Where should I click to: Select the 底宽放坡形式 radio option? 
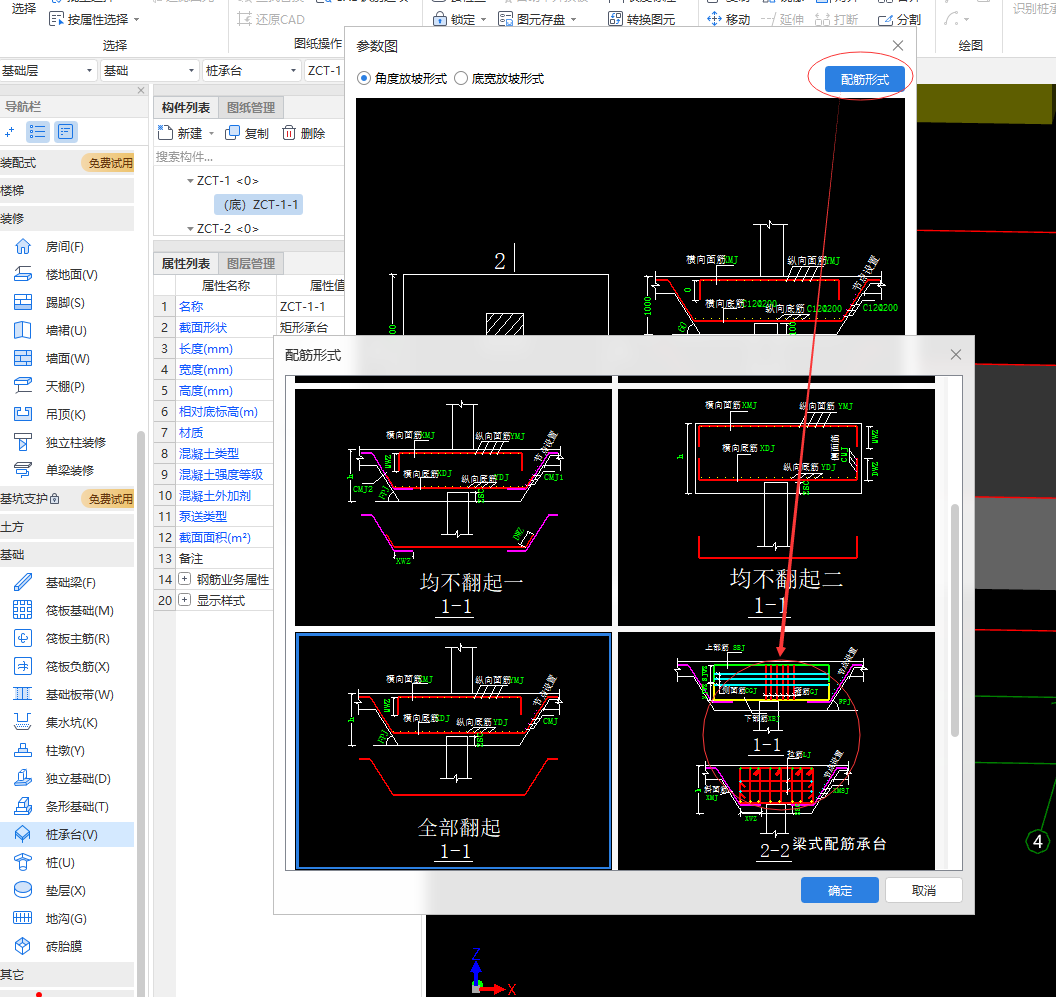coord(461,79)
